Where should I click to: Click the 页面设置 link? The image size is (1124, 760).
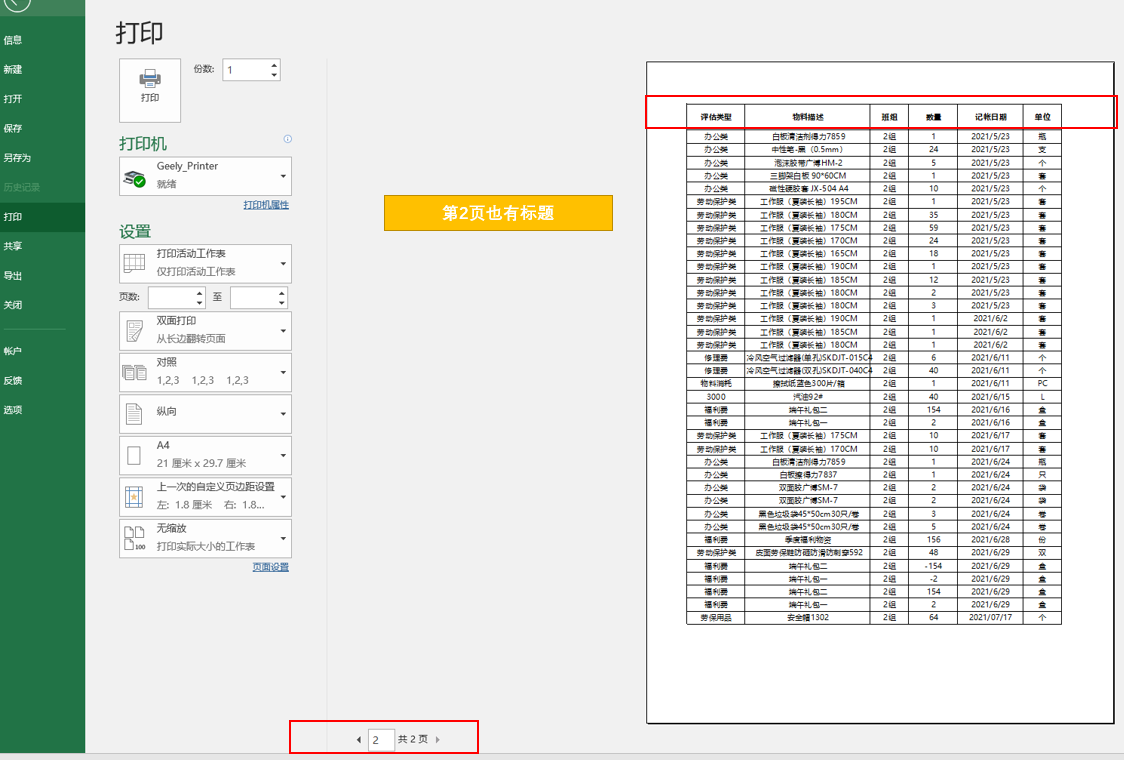270,567
